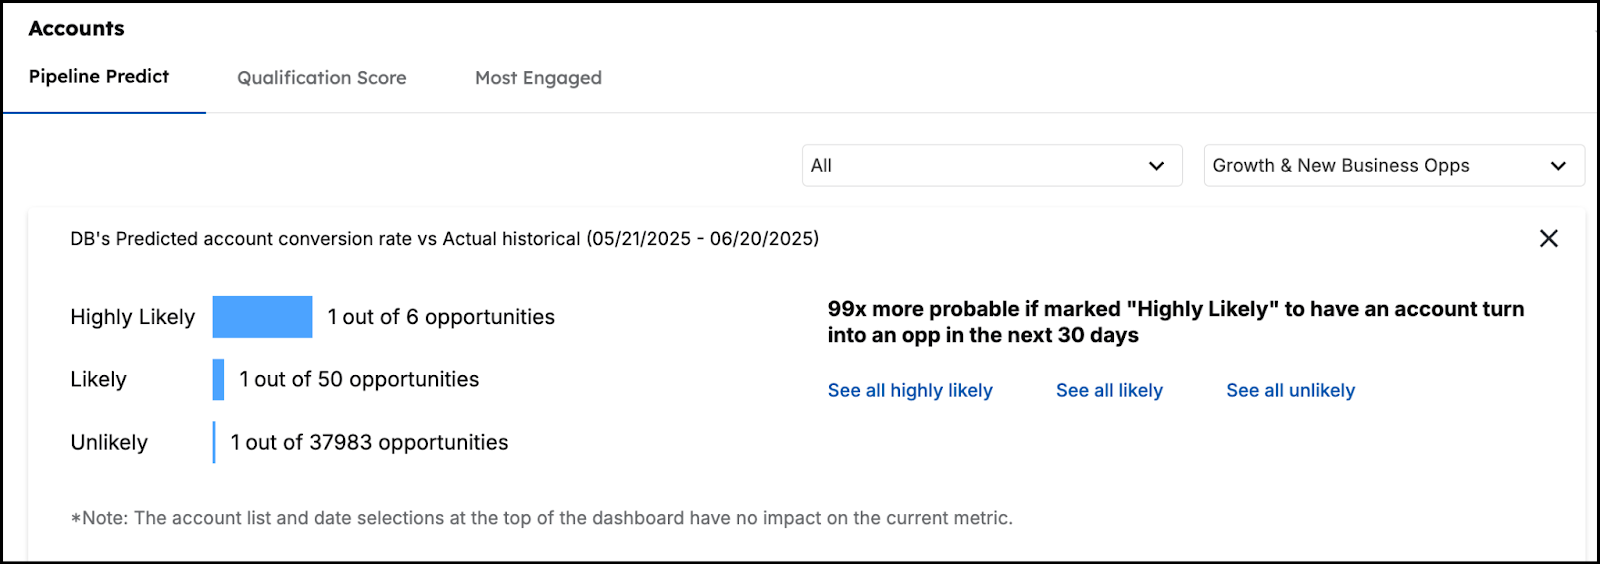Click the Highly Likely row label
Image resolution: width=1600 pixels, height=564 pixels.
pyautogui.click(x=132, y=317)
